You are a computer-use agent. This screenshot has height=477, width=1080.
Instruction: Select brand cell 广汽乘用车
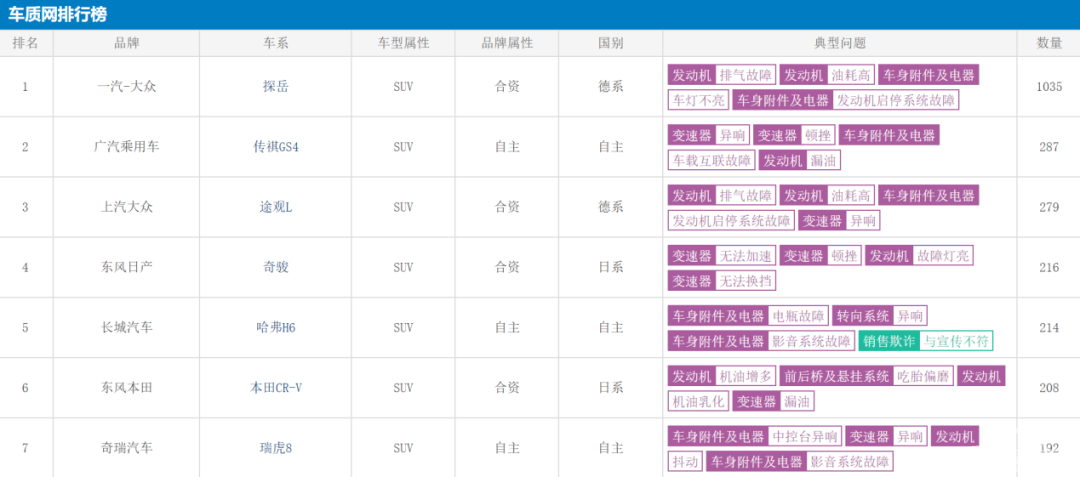[x=126, y=147]
